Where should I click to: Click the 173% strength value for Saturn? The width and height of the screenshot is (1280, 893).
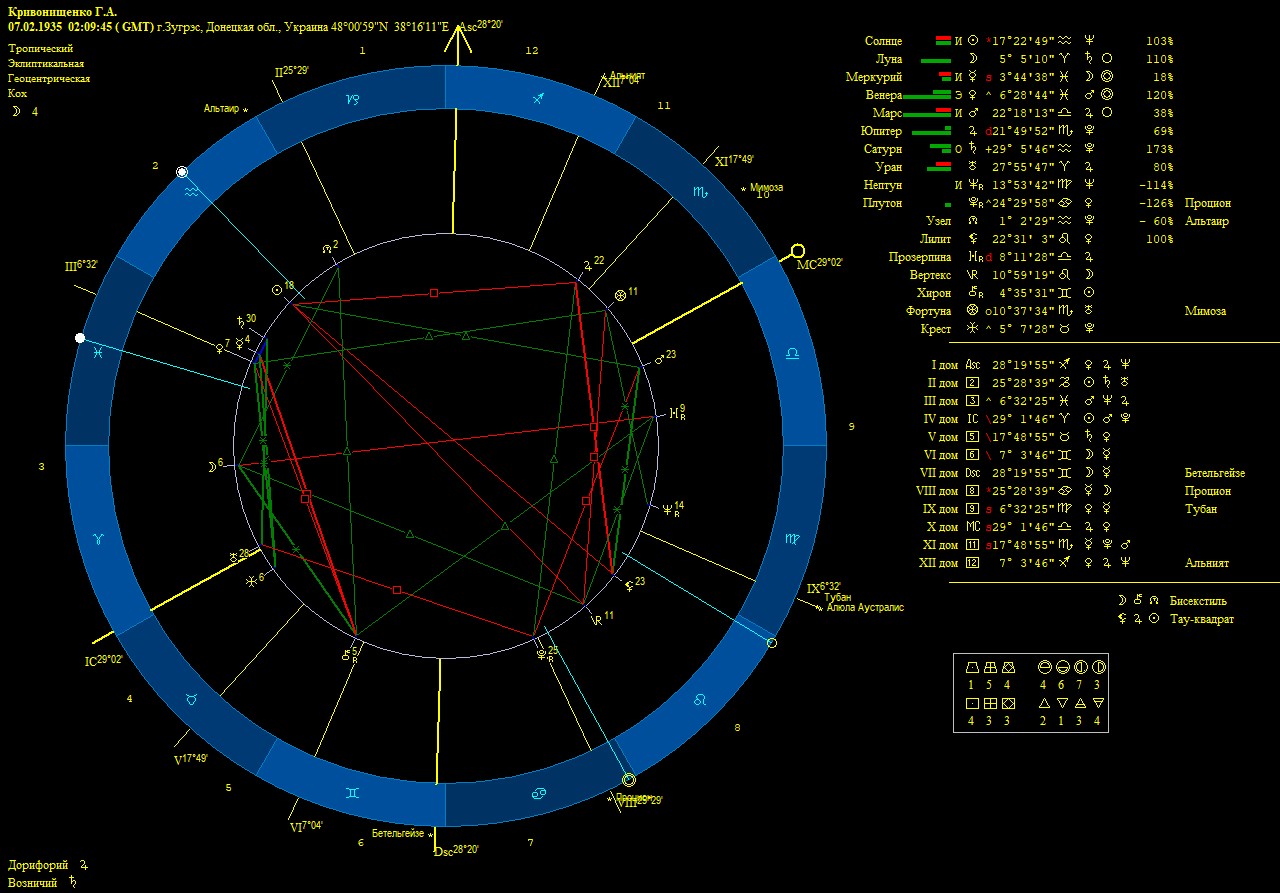pyautogui.click(x=1160, y=149)
